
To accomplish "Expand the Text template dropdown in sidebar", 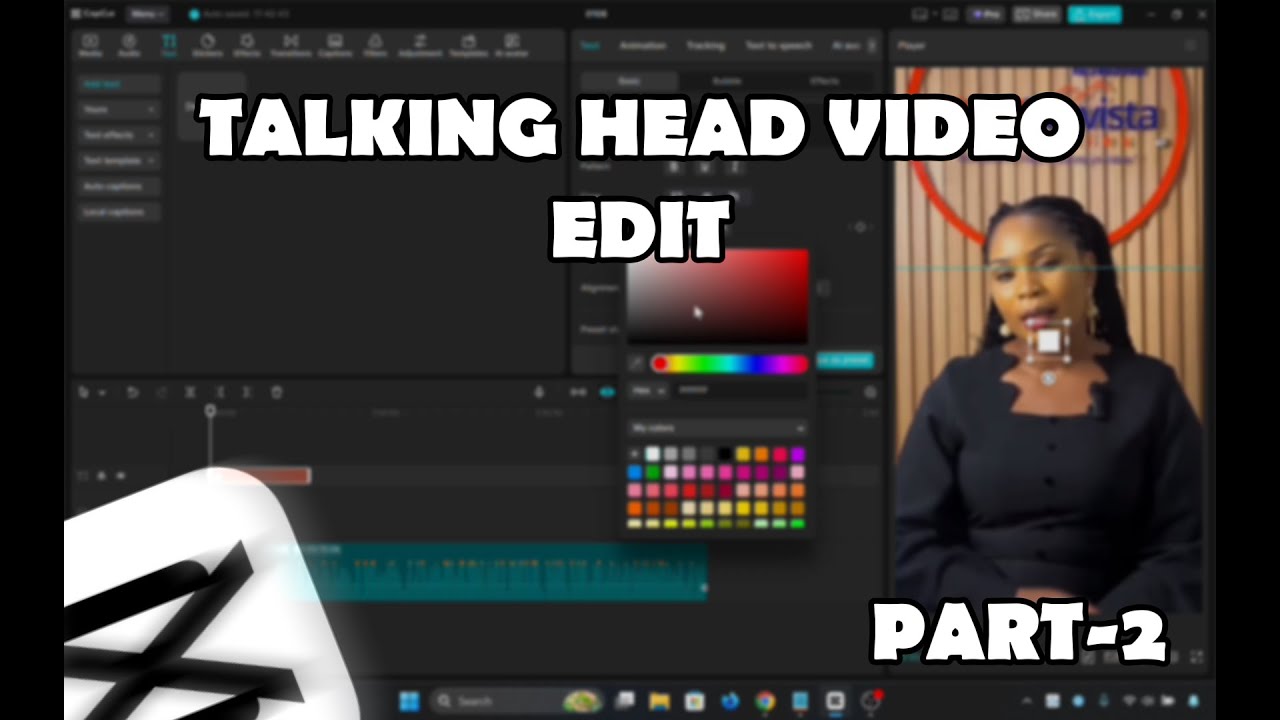I will 151,160.
